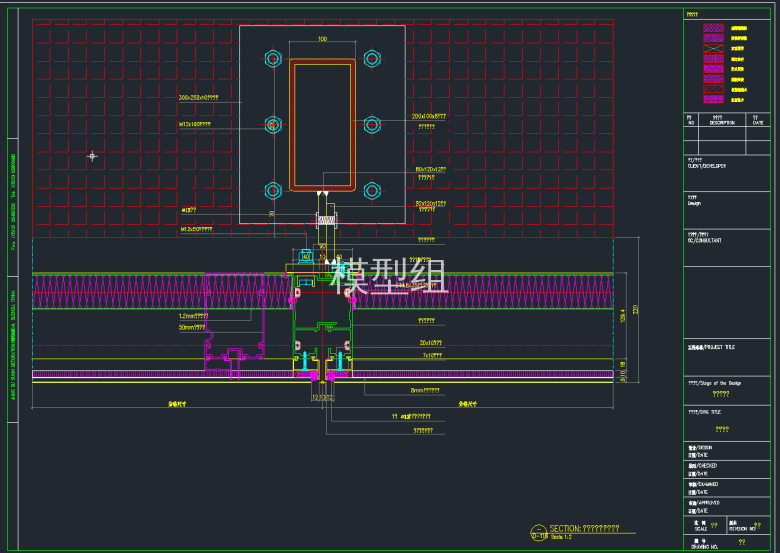Select the bottom-left anchor bolt symbol
Screen dimensions: 780x553
pos(273,190)
